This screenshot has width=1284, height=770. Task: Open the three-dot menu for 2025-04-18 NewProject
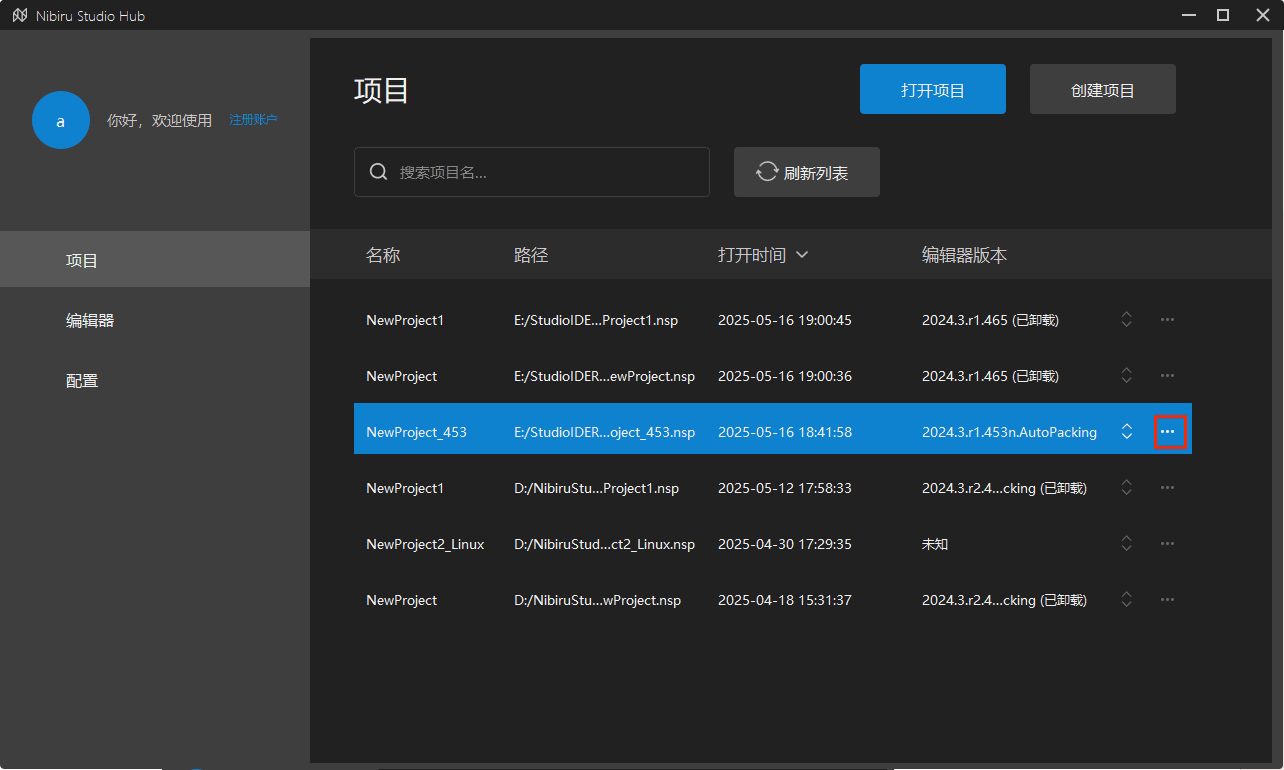1167,600
